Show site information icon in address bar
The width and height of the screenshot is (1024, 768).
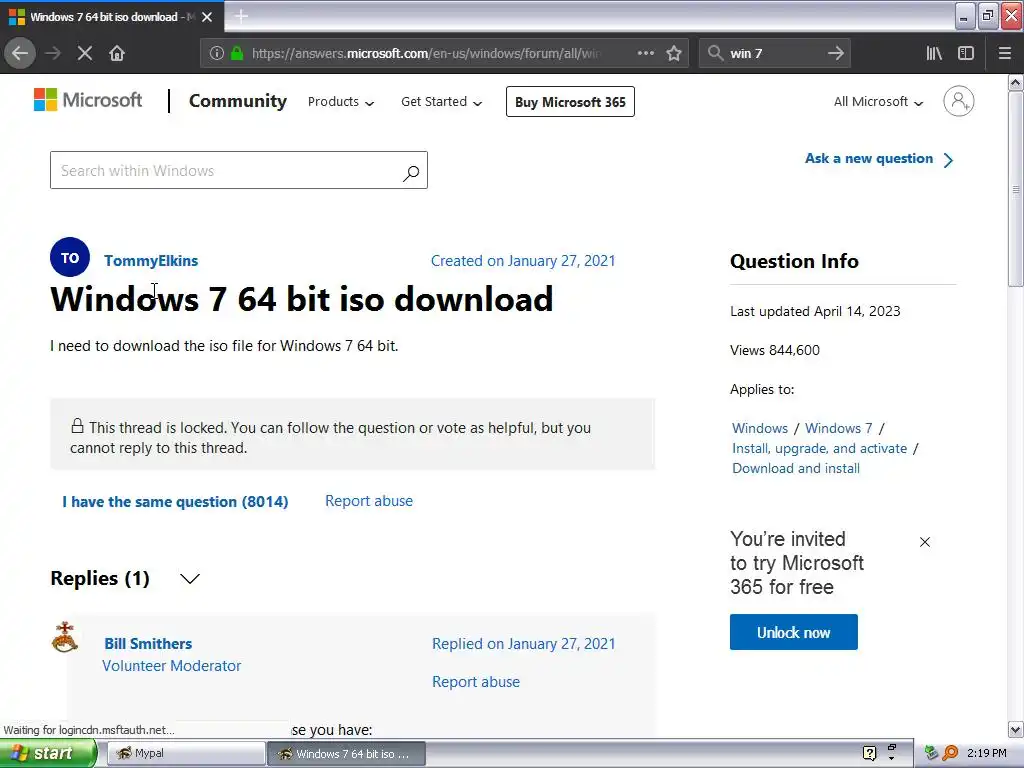[217, 53]
